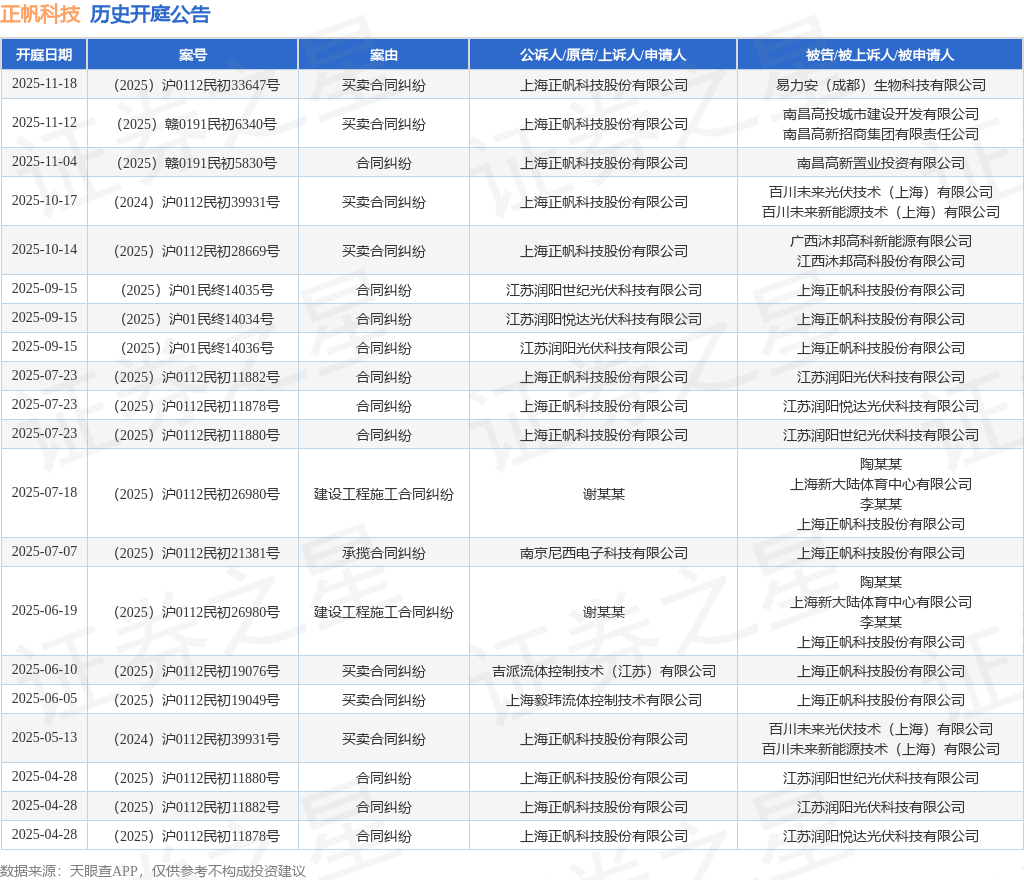Image resolution: width=1024 pixels, height=880 pixels.
Task: Select the 被告/被上诉人/被申请人 column header
Action: [880, 55]
